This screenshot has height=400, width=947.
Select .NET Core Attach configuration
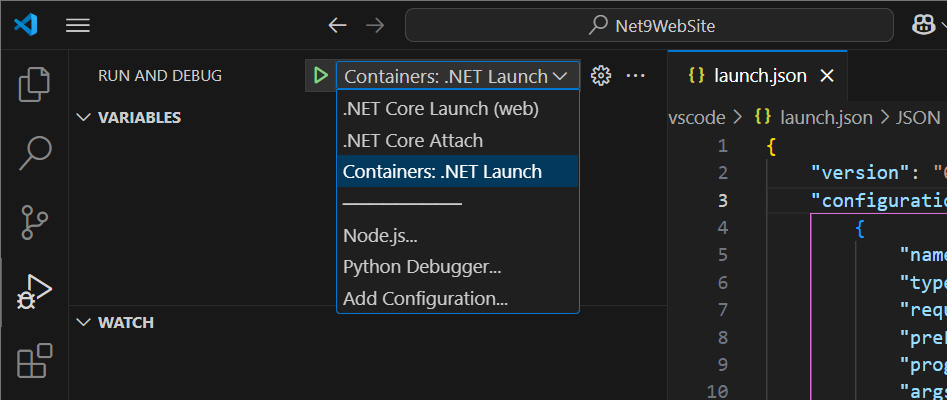(412, 140)
